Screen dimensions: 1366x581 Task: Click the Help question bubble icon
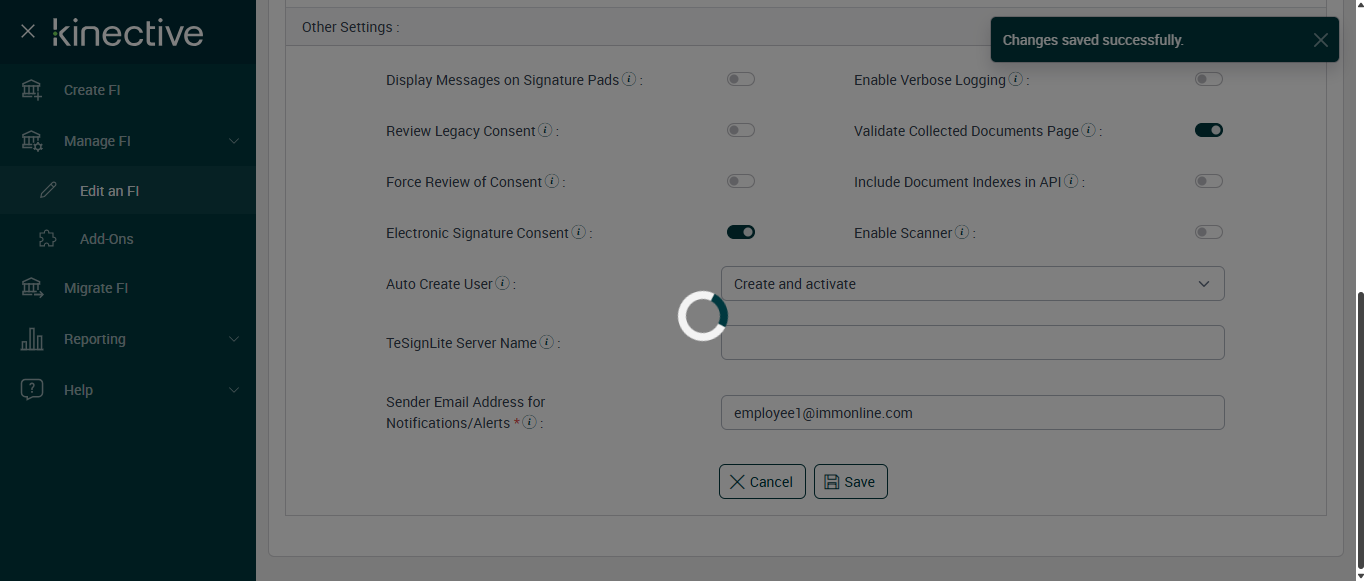[32, 390]
